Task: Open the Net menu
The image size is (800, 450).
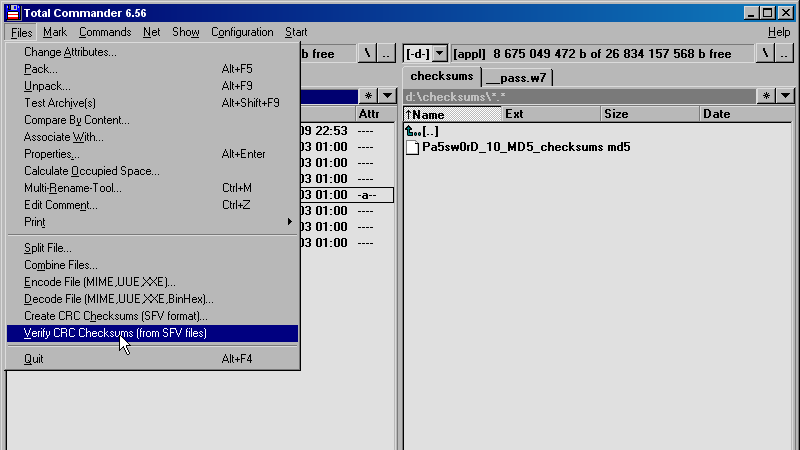Action: pyautogui.click(x=151, y=32)
